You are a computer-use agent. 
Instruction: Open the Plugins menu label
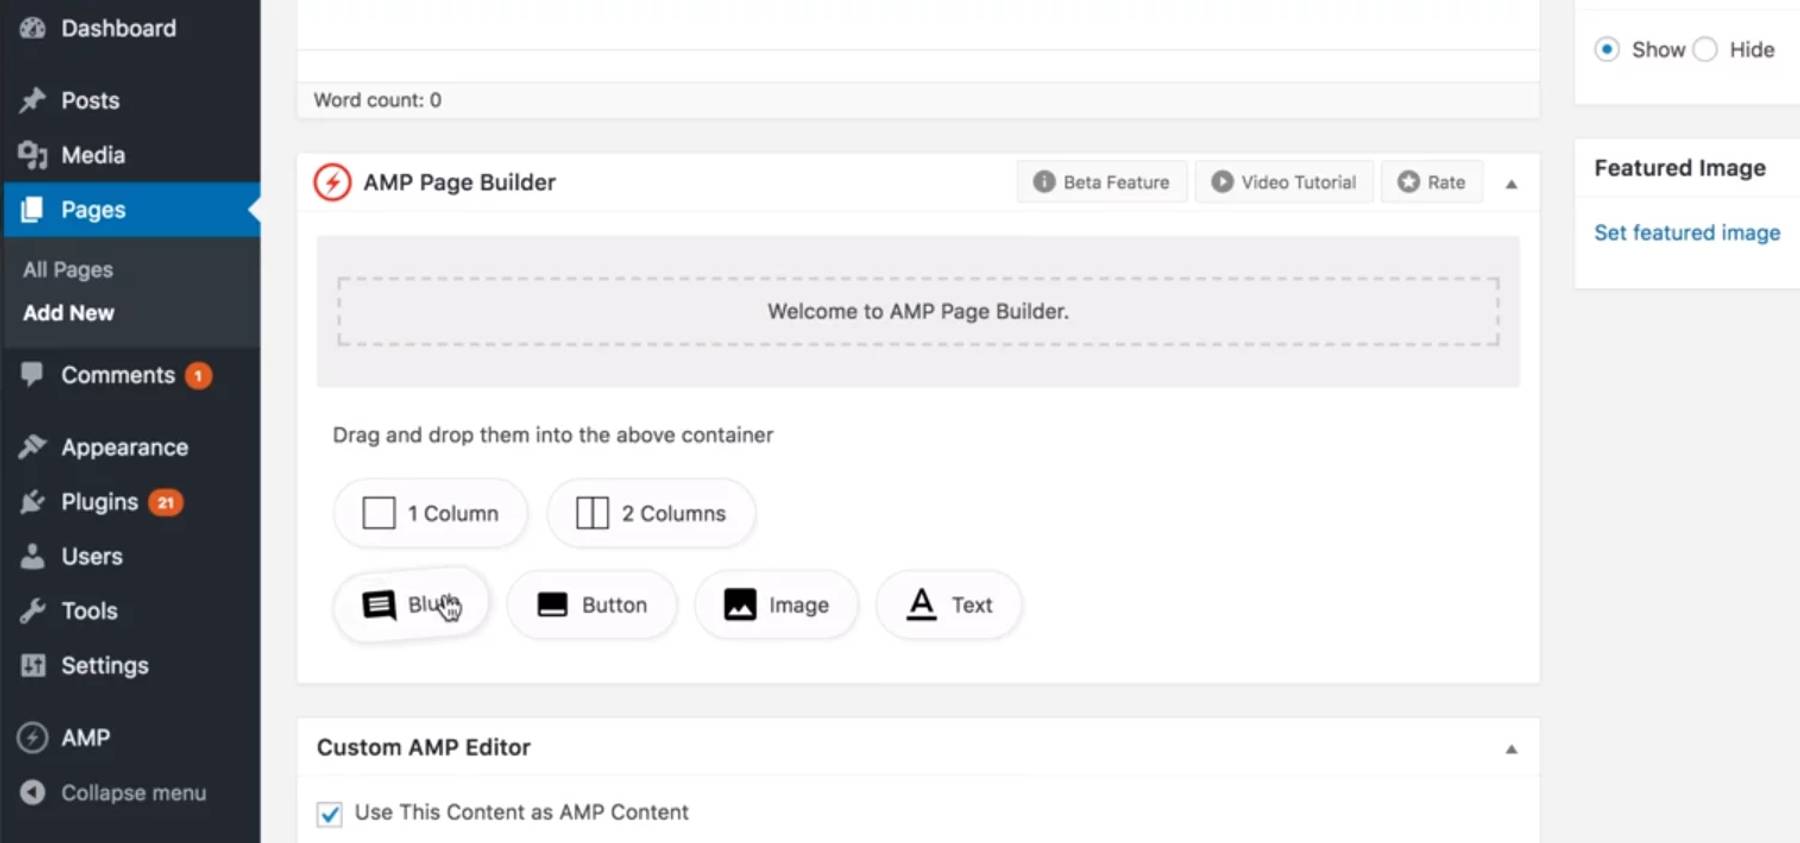pos(100,502)
